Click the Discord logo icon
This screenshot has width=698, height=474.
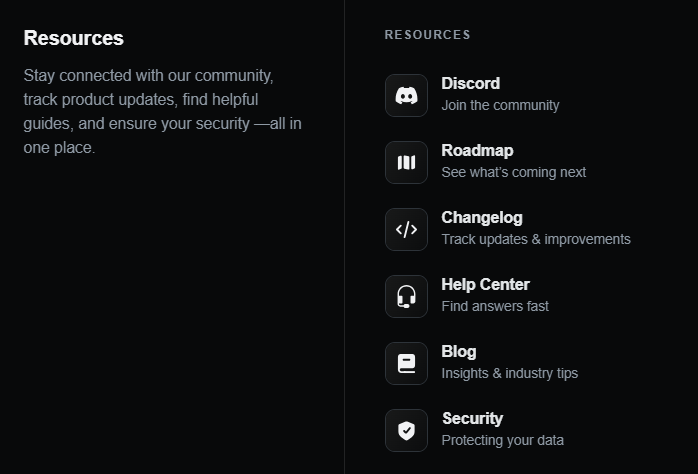pyautogui.click(x=406, y=96)
